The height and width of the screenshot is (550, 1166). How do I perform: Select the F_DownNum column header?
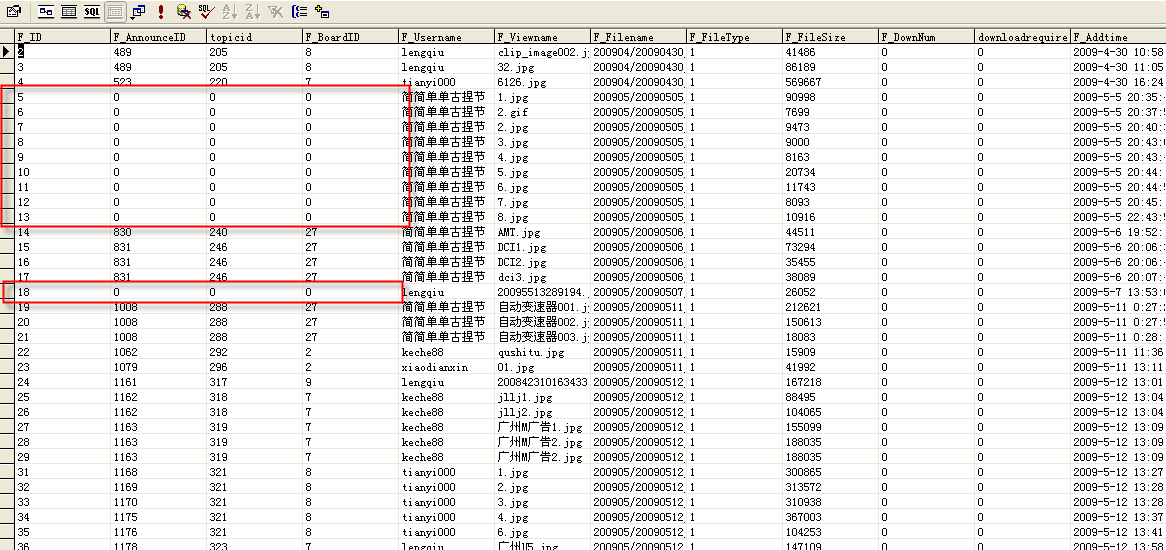(x=926, y=37)
